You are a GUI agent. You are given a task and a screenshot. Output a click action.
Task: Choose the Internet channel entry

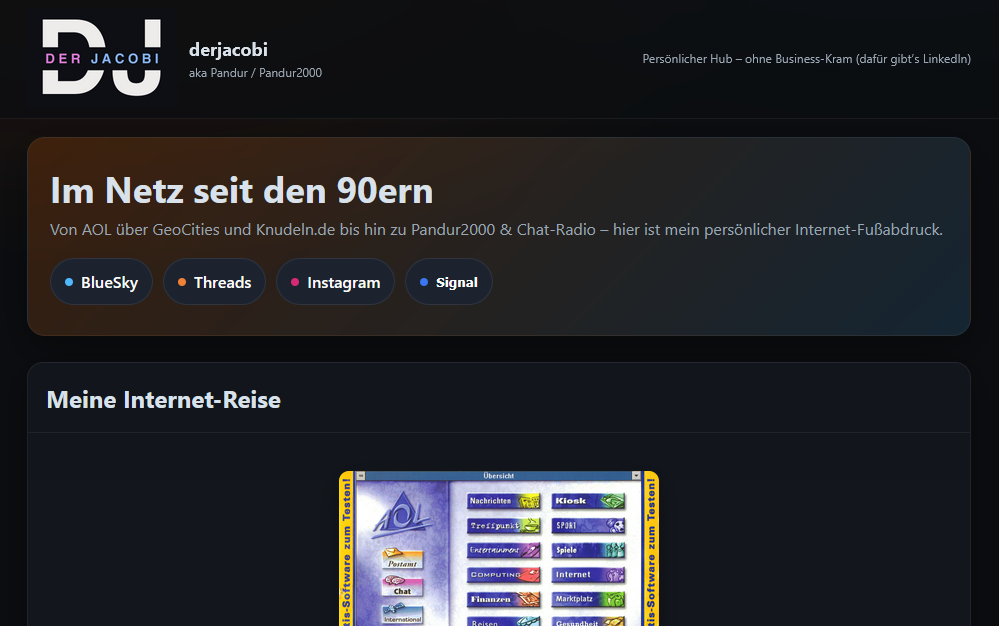(589, 575)
